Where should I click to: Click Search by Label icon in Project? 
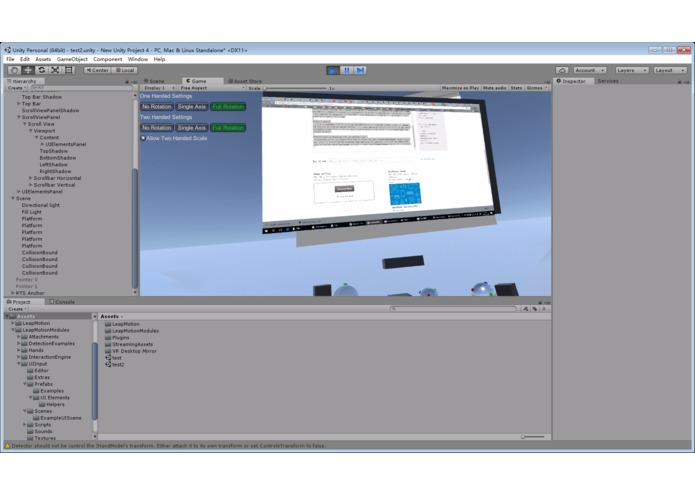coord(535,309)
